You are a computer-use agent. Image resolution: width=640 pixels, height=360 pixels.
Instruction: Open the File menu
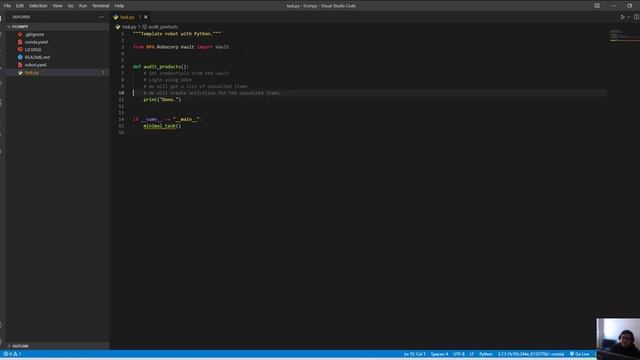click(7, 6)
